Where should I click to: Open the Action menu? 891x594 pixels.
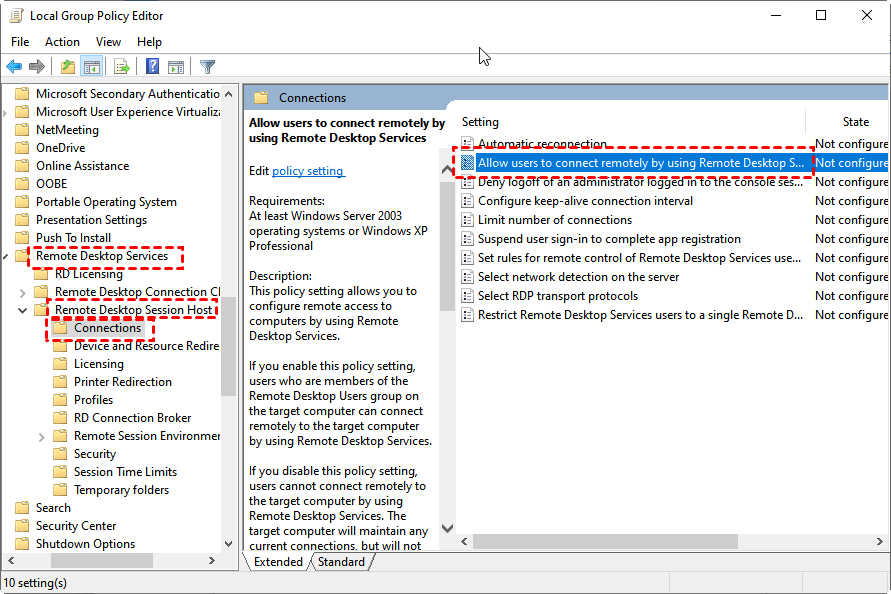point(63,42)
